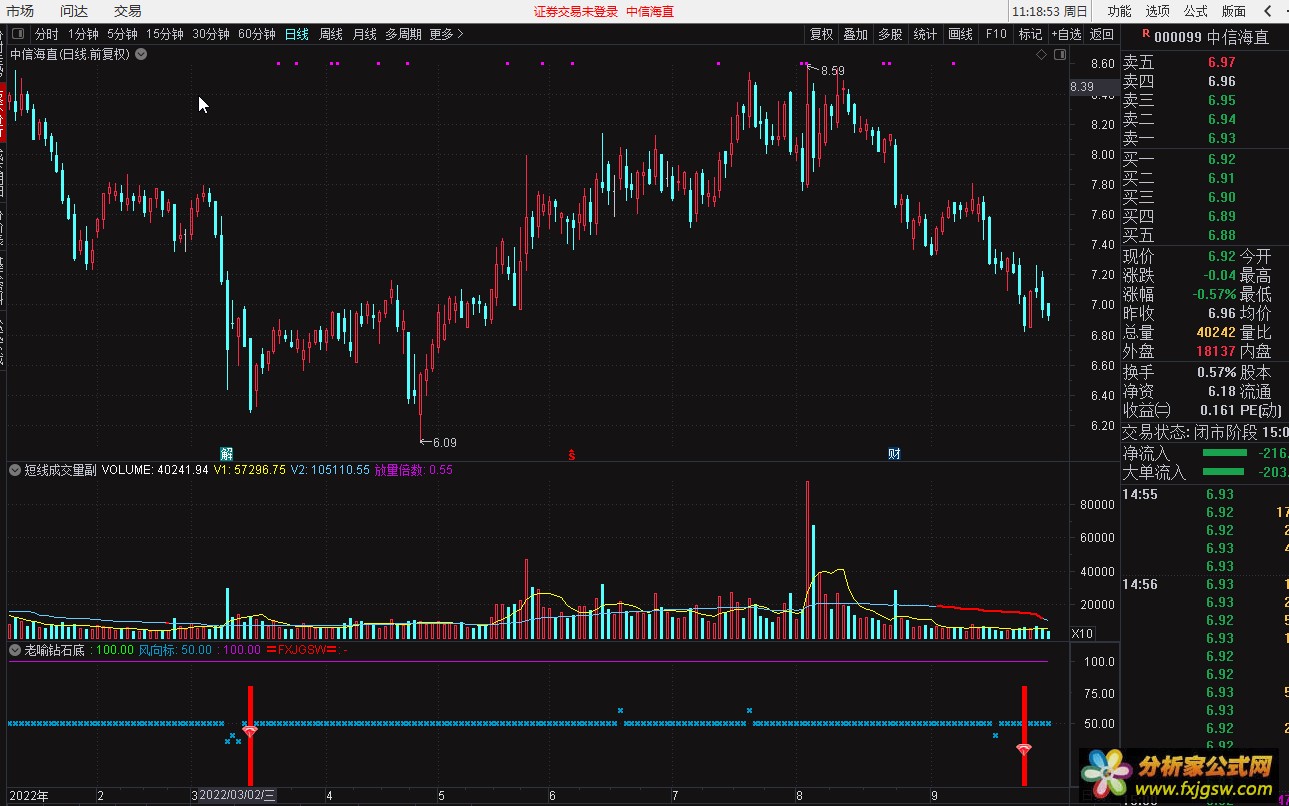Viewport: 1289px width, 806px height.
Task: Switch to the 15分钟 period
Action: [x=165, y=34]
